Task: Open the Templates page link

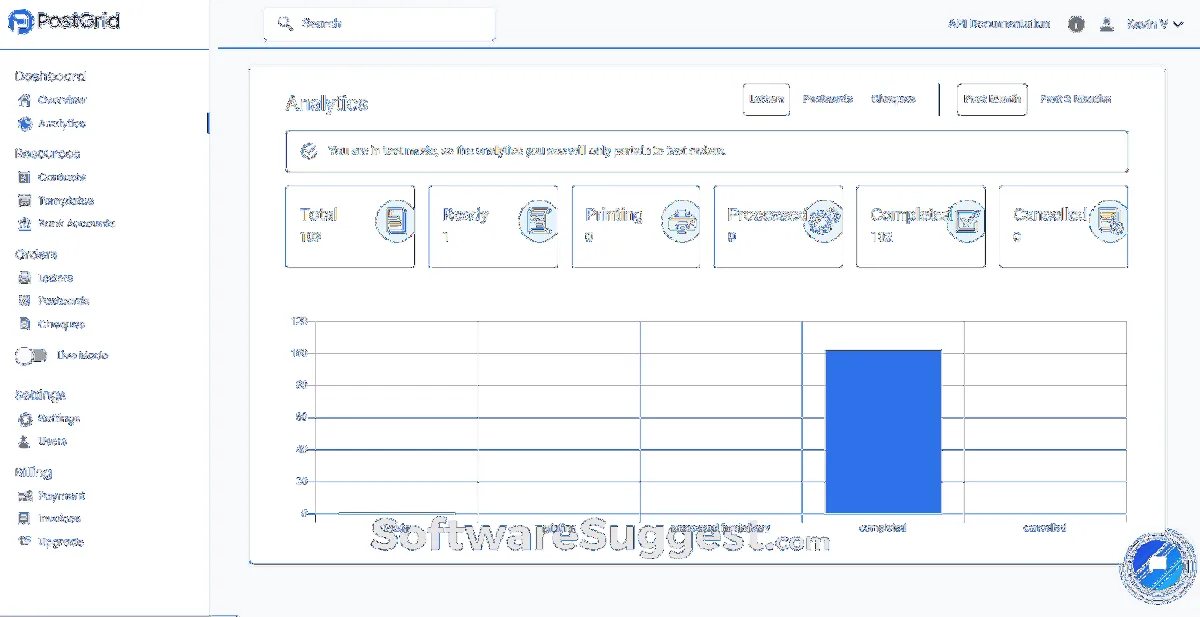Action: pyautogui.click(x=66, y=201)
